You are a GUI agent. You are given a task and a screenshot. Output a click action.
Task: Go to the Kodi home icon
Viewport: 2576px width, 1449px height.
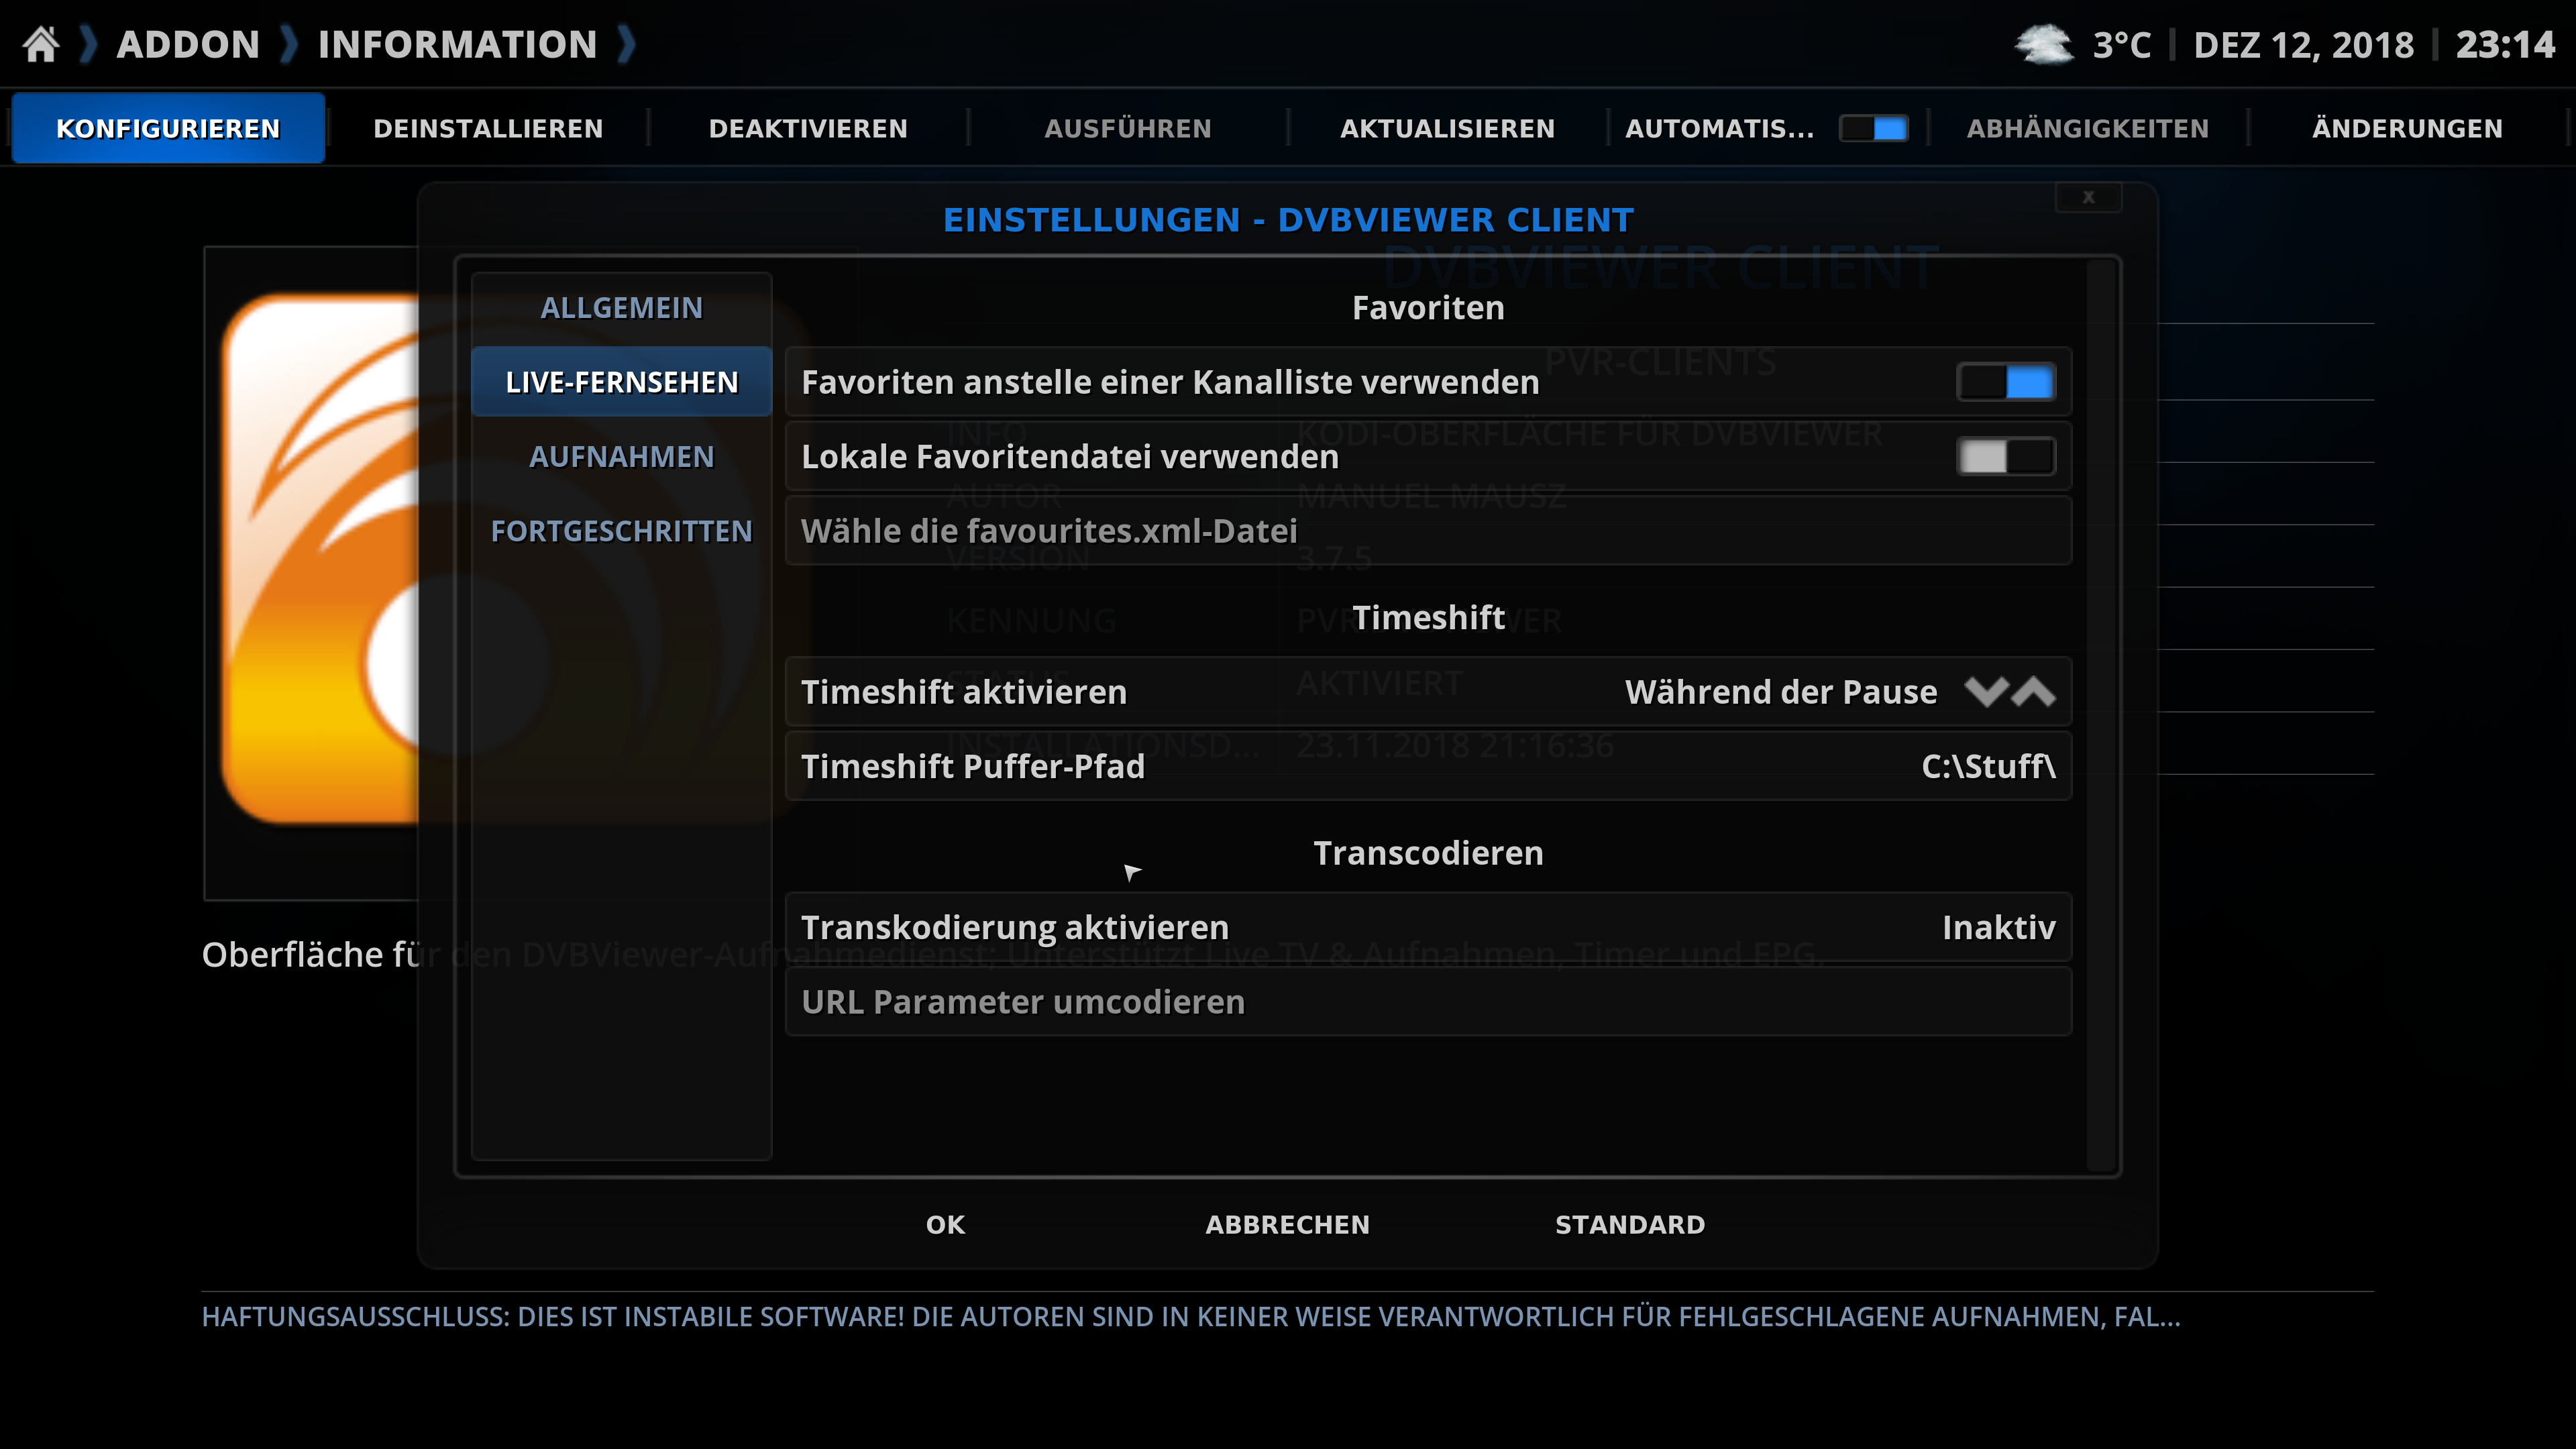pos(41,44)
